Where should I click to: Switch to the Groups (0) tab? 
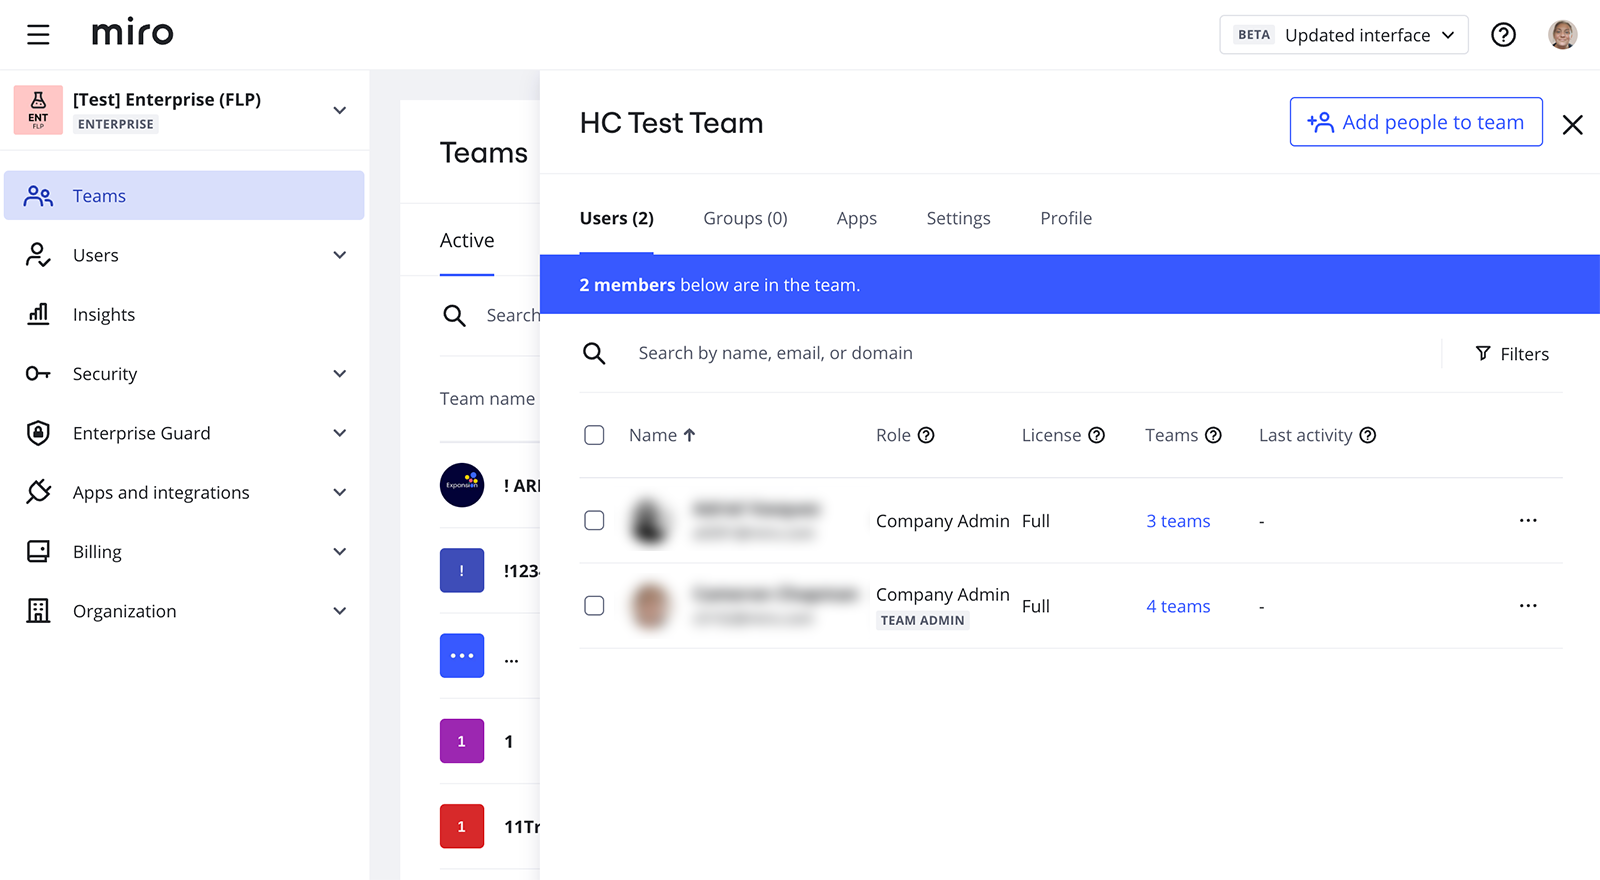point(745,218)
